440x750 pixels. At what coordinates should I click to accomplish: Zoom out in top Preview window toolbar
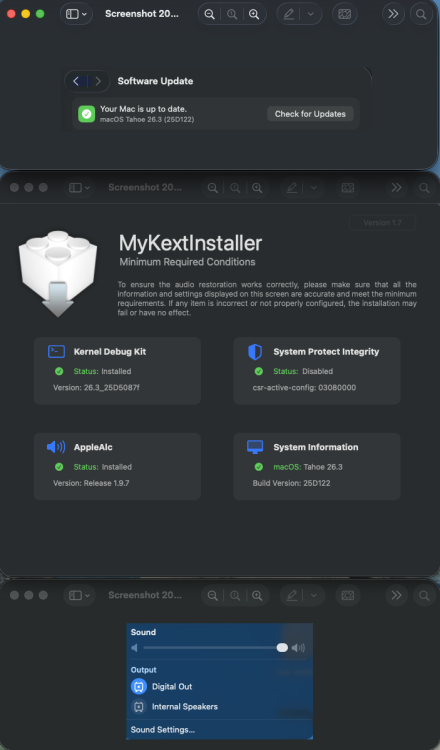coord(209,14)
